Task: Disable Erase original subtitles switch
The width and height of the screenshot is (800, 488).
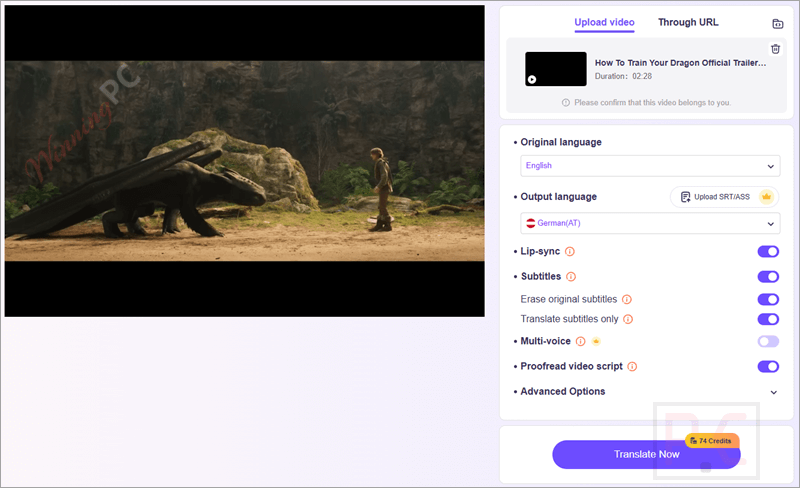Action: point(768,299)
